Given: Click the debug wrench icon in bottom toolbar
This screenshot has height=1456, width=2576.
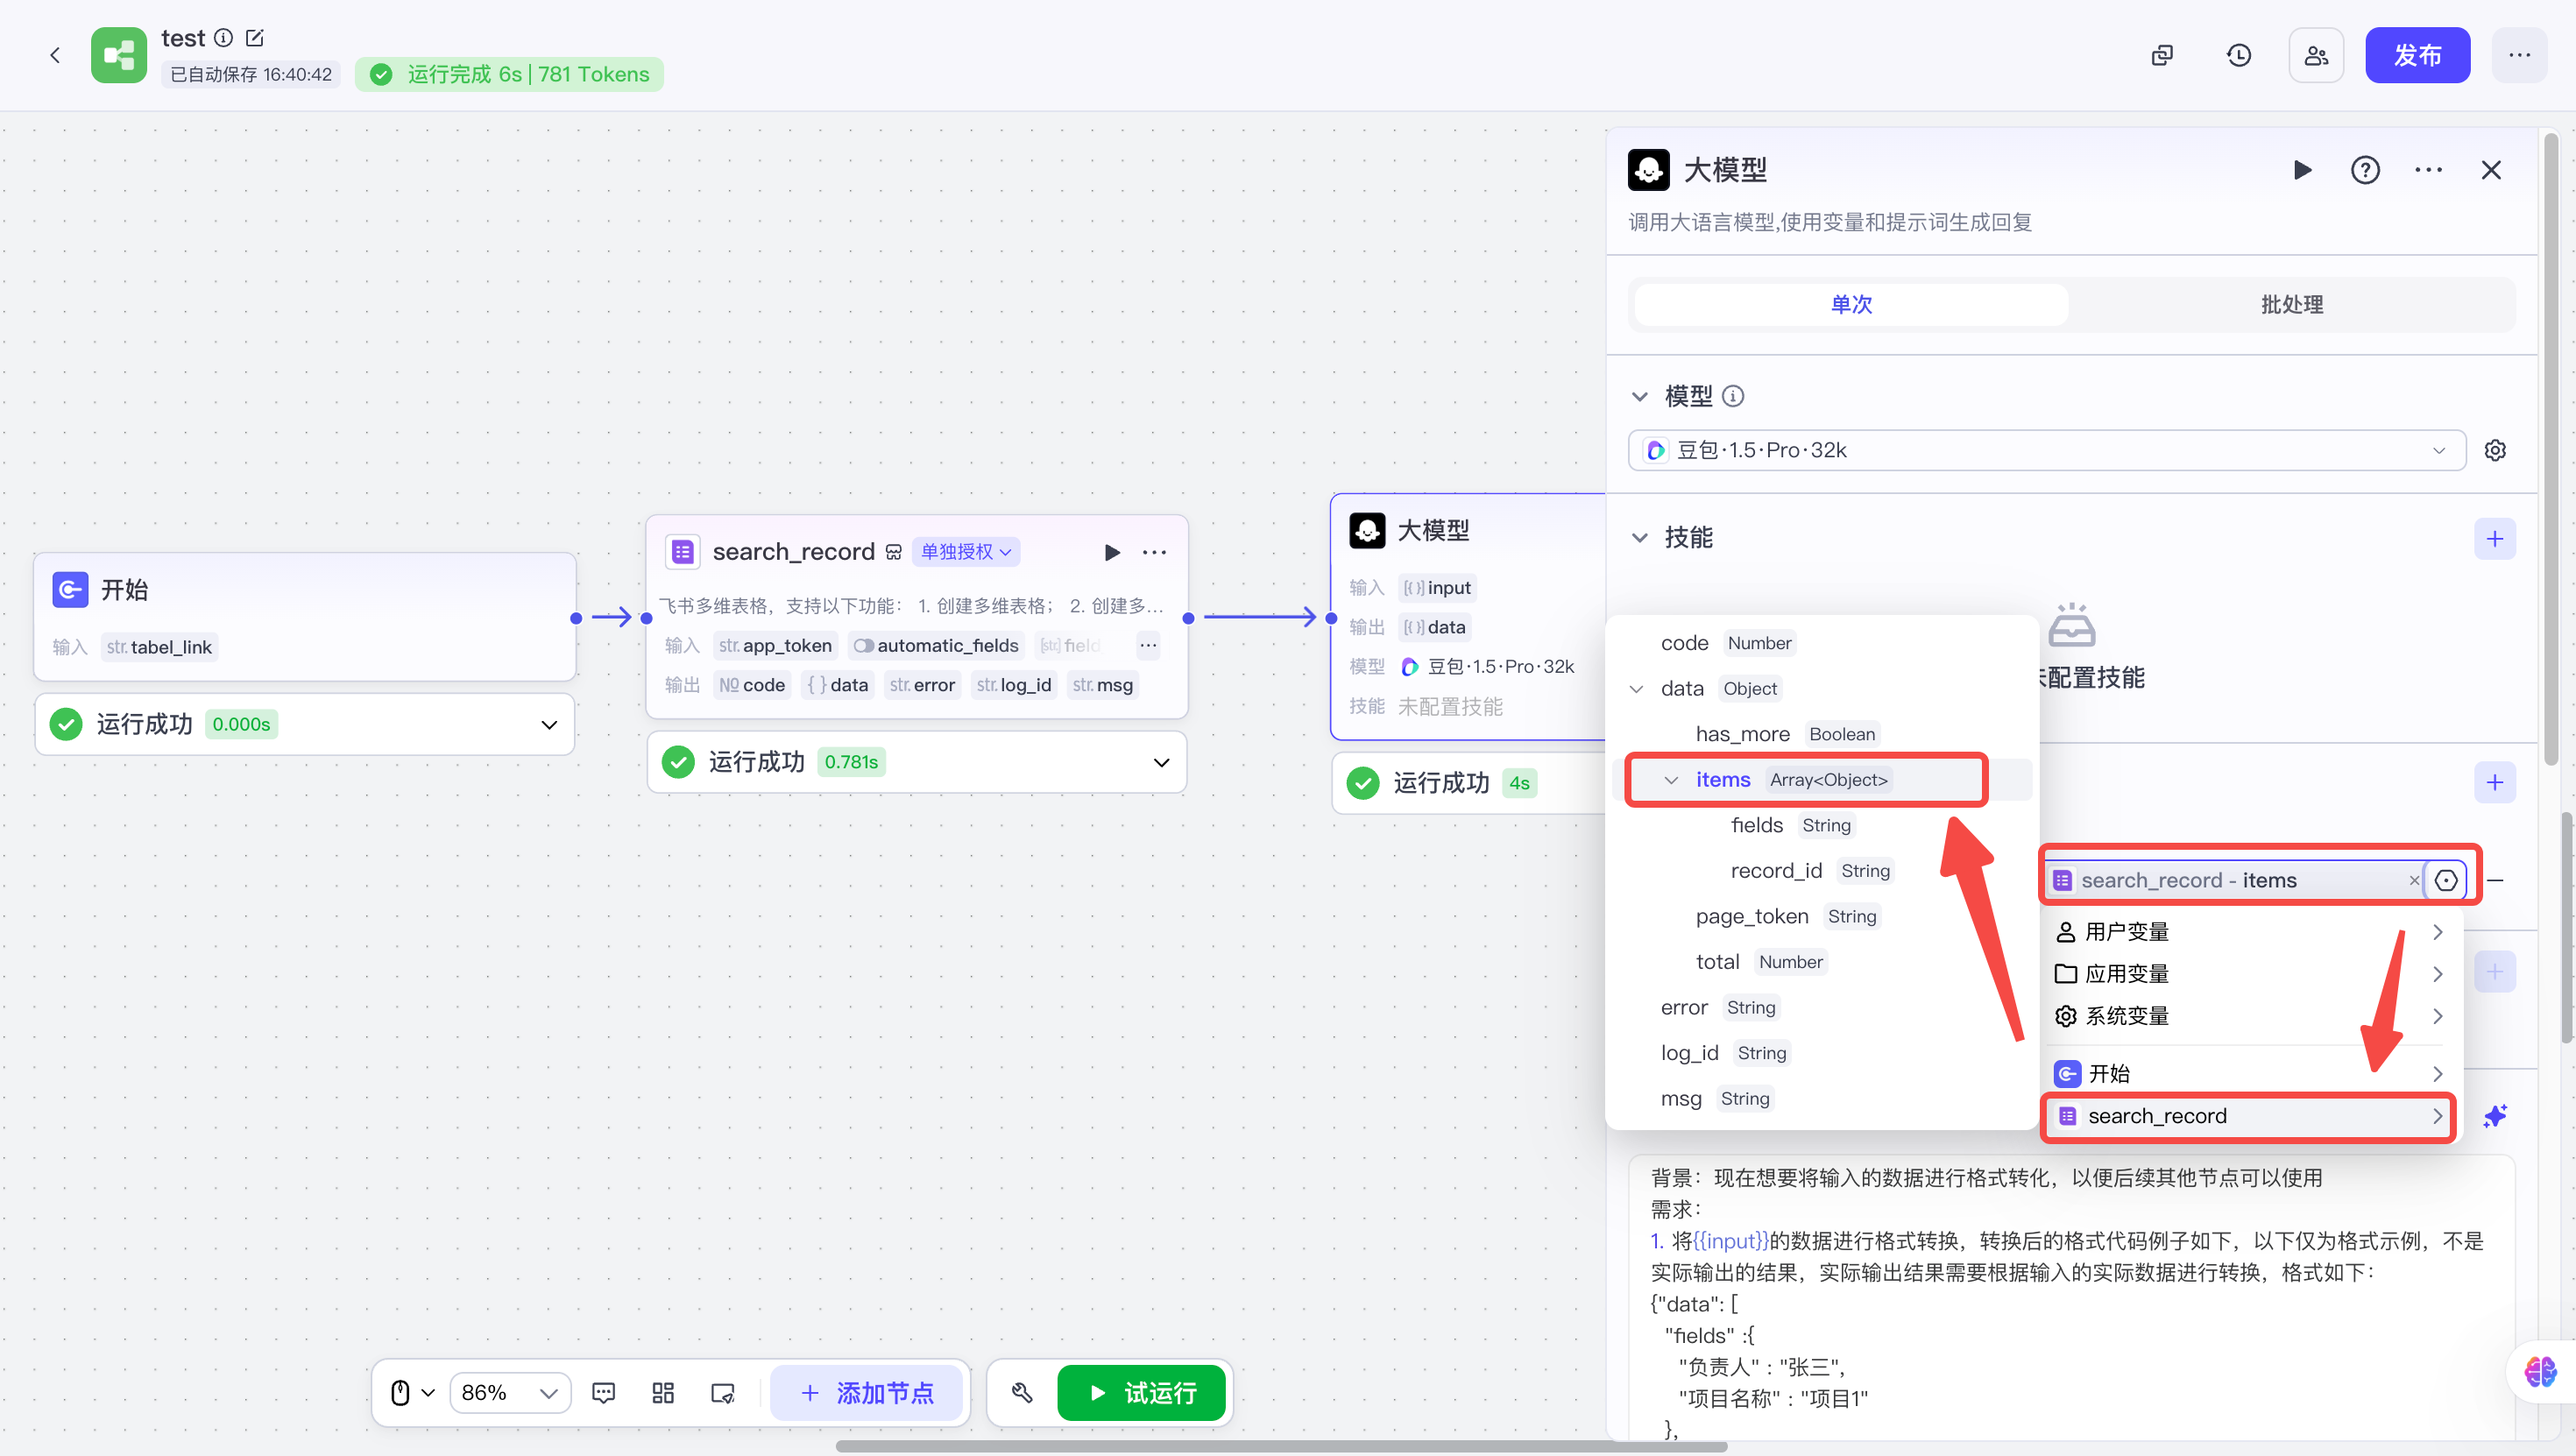Looking at the screenshot, I should (x=1021, y=1392).
